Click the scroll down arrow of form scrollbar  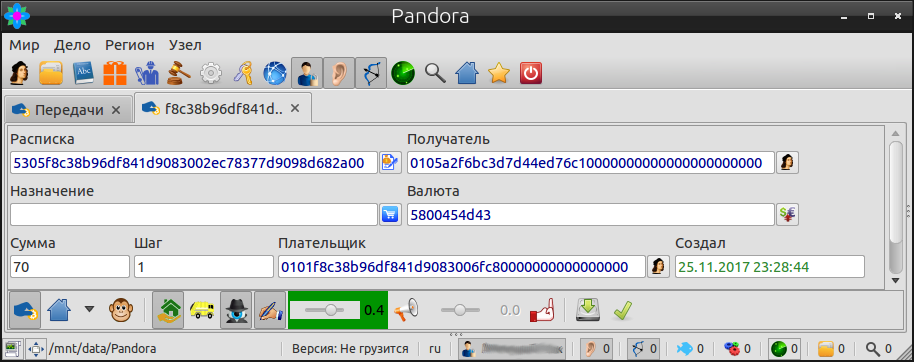[x=895, y=281]
